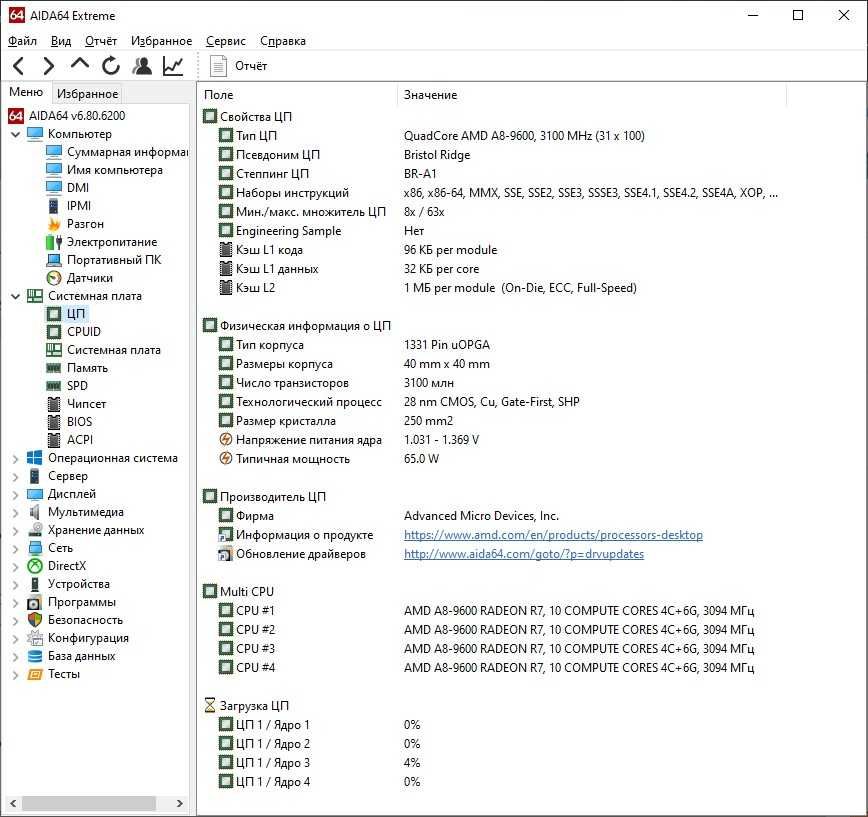This screenshot has height=817, width=868.
Task: Select the CPUID chip icon item
Action: tap(54, 332)
